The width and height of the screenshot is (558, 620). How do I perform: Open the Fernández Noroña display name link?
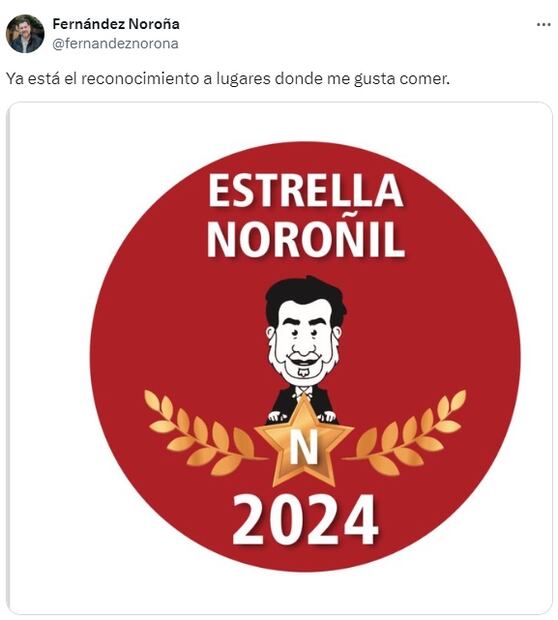click(116, 24)
